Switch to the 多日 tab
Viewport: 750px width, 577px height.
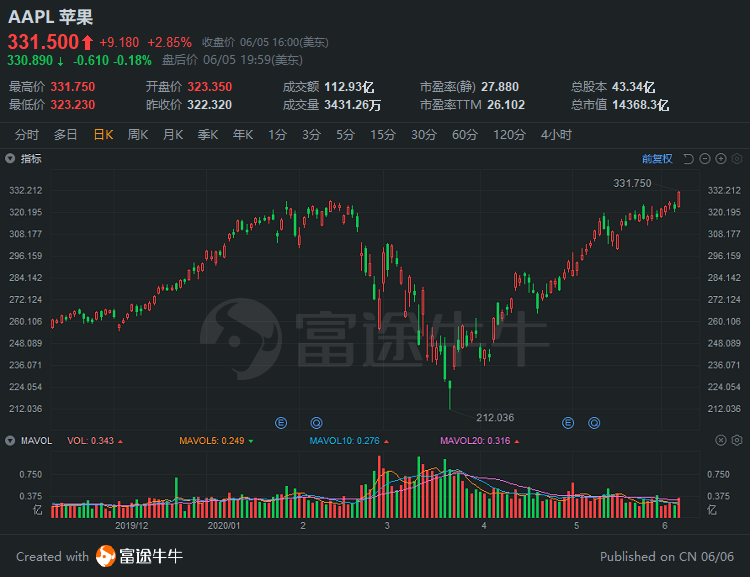click(x=66, y=135)
